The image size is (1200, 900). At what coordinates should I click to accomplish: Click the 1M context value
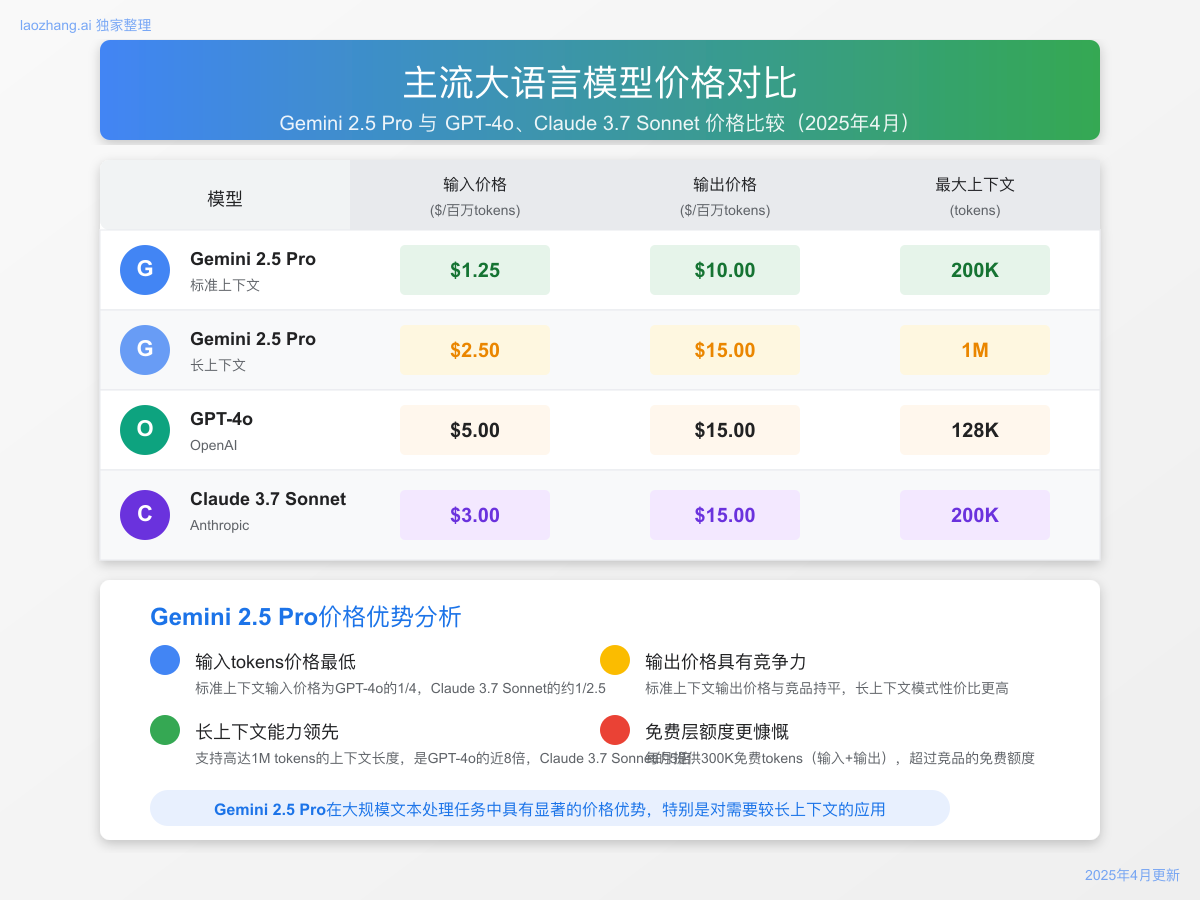click(x=975, y=350)
